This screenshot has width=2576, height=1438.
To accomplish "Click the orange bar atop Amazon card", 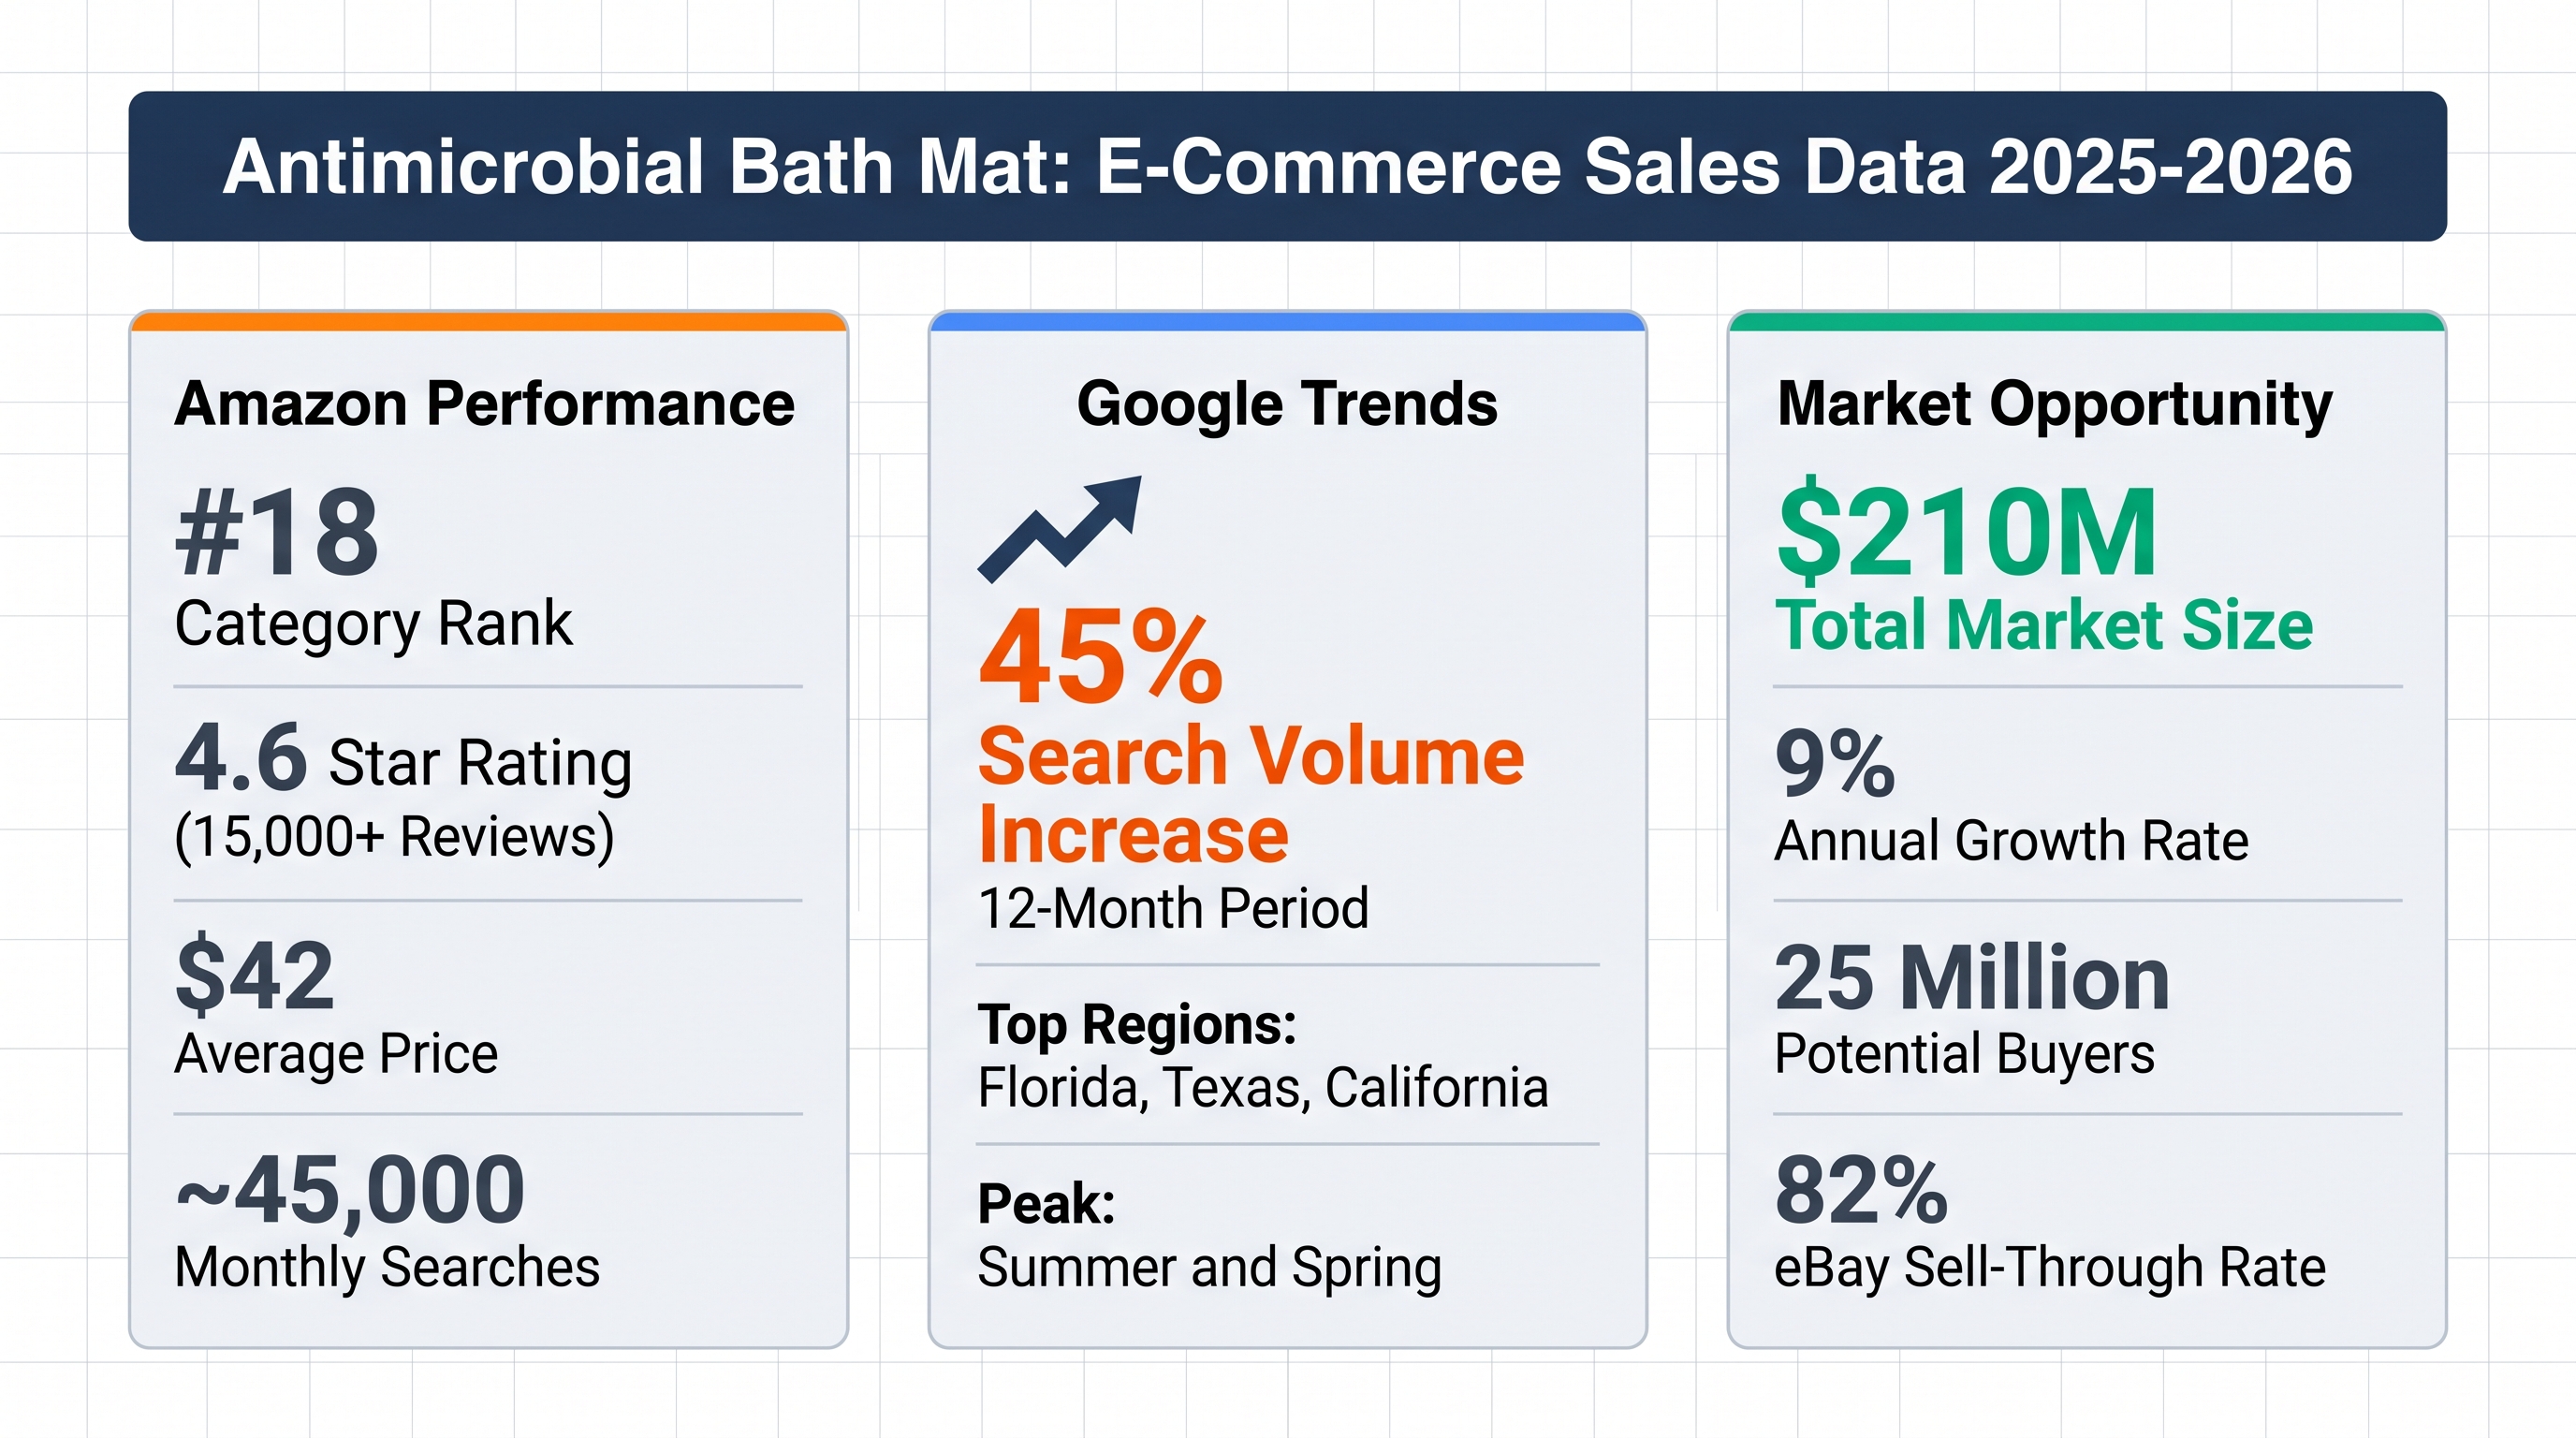I will pos(488,322).
